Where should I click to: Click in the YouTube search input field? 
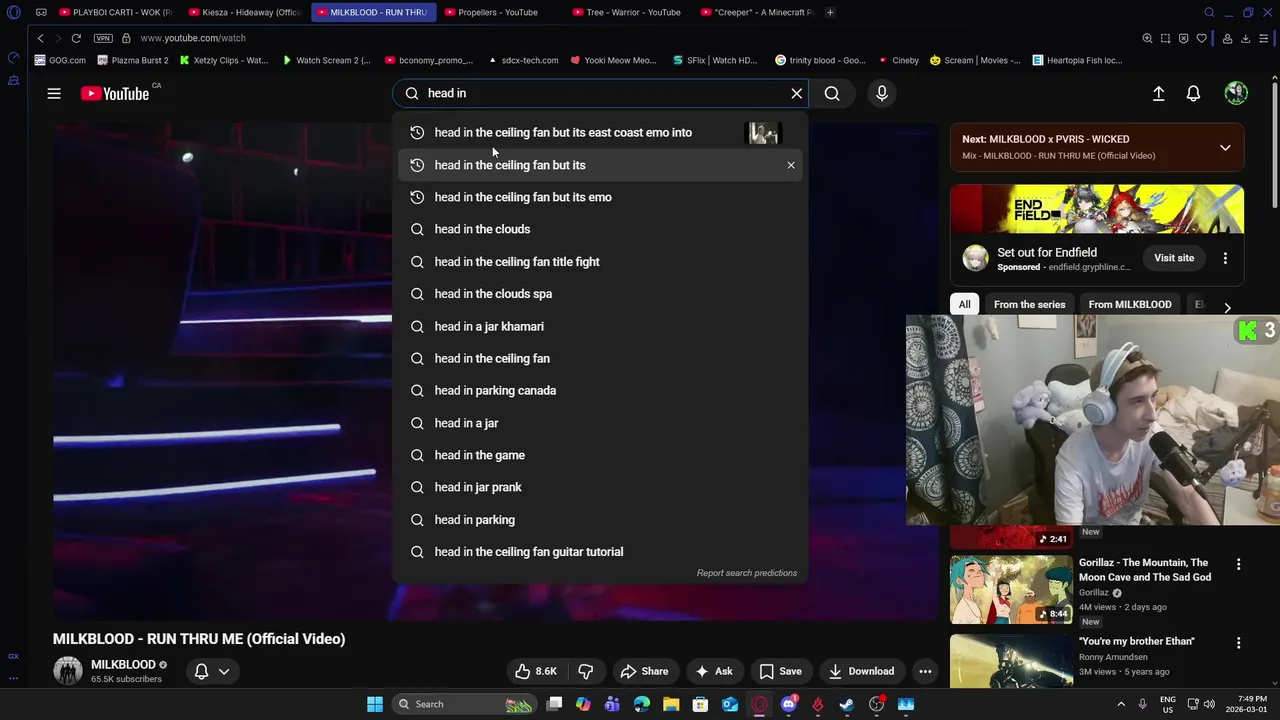600,93
